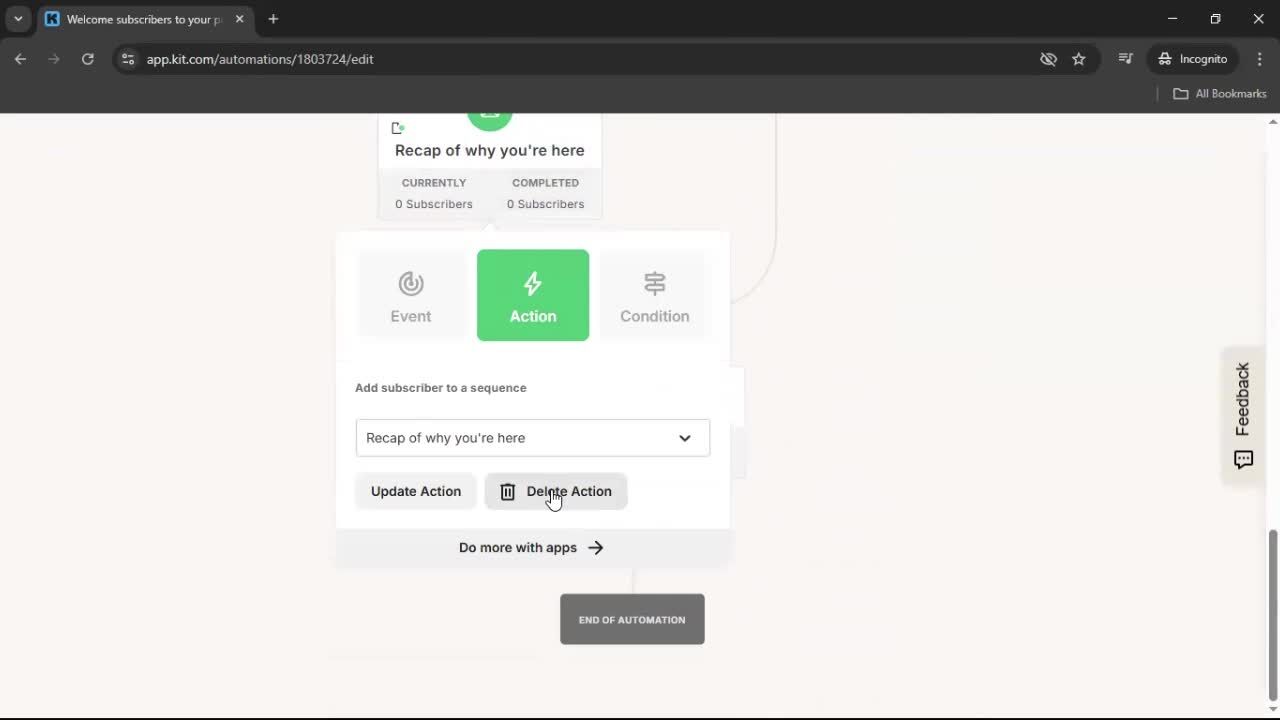Click the subscriber exit icon on the recap card

[397, 128]
